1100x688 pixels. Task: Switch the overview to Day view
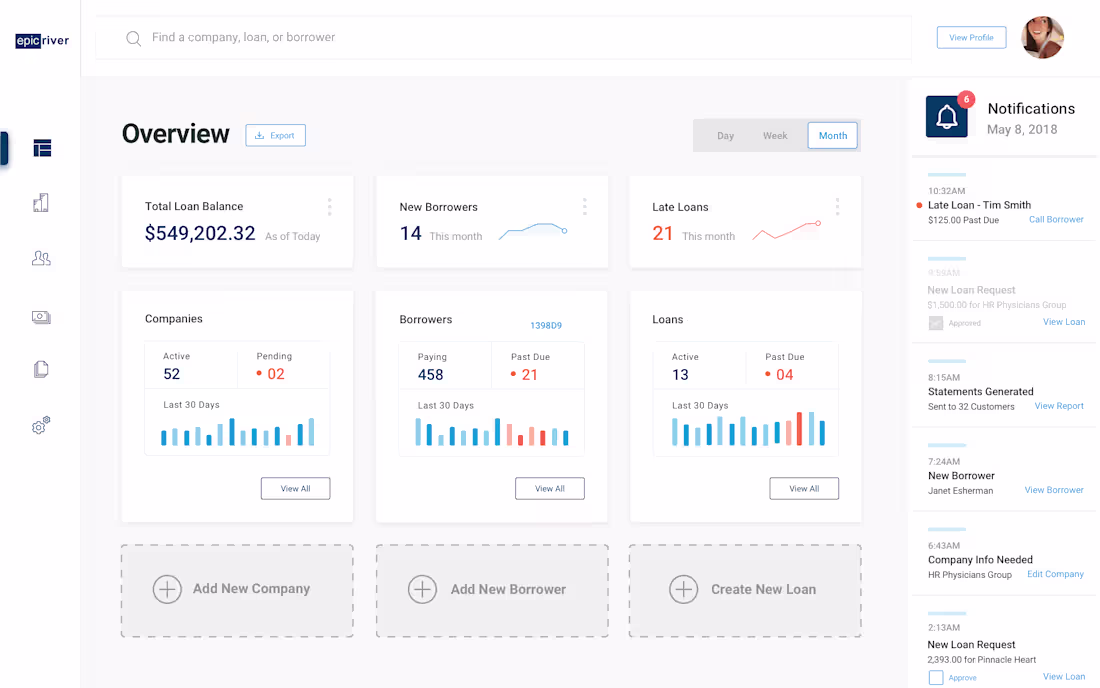(x=725, y=135)
